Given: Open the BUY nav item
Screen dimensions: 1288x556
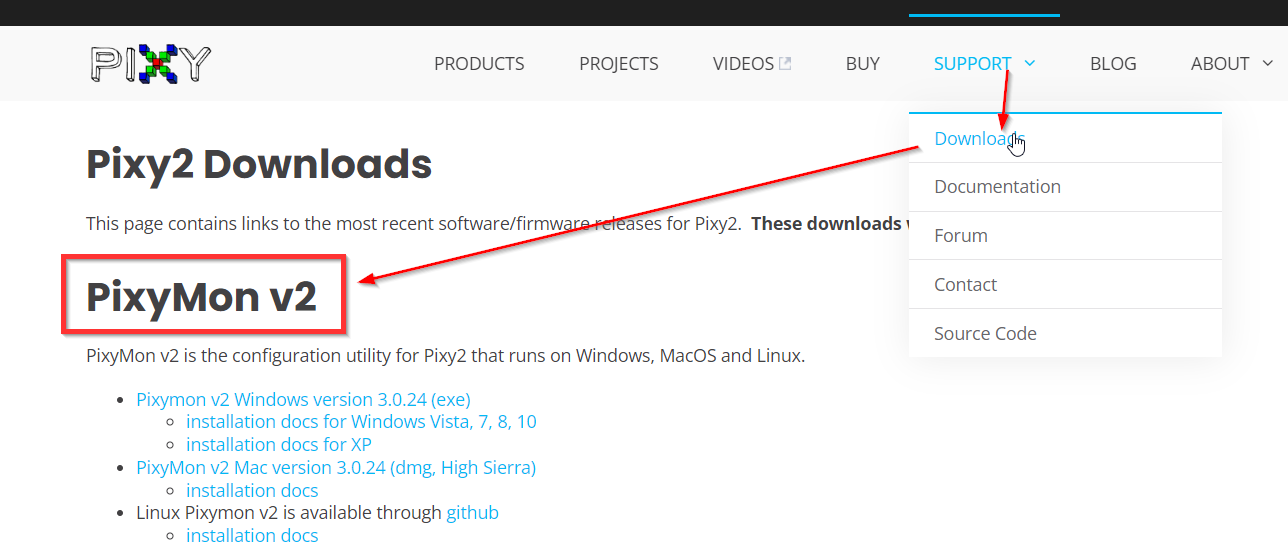Looking at the screenshot, I should click(862, 64).
